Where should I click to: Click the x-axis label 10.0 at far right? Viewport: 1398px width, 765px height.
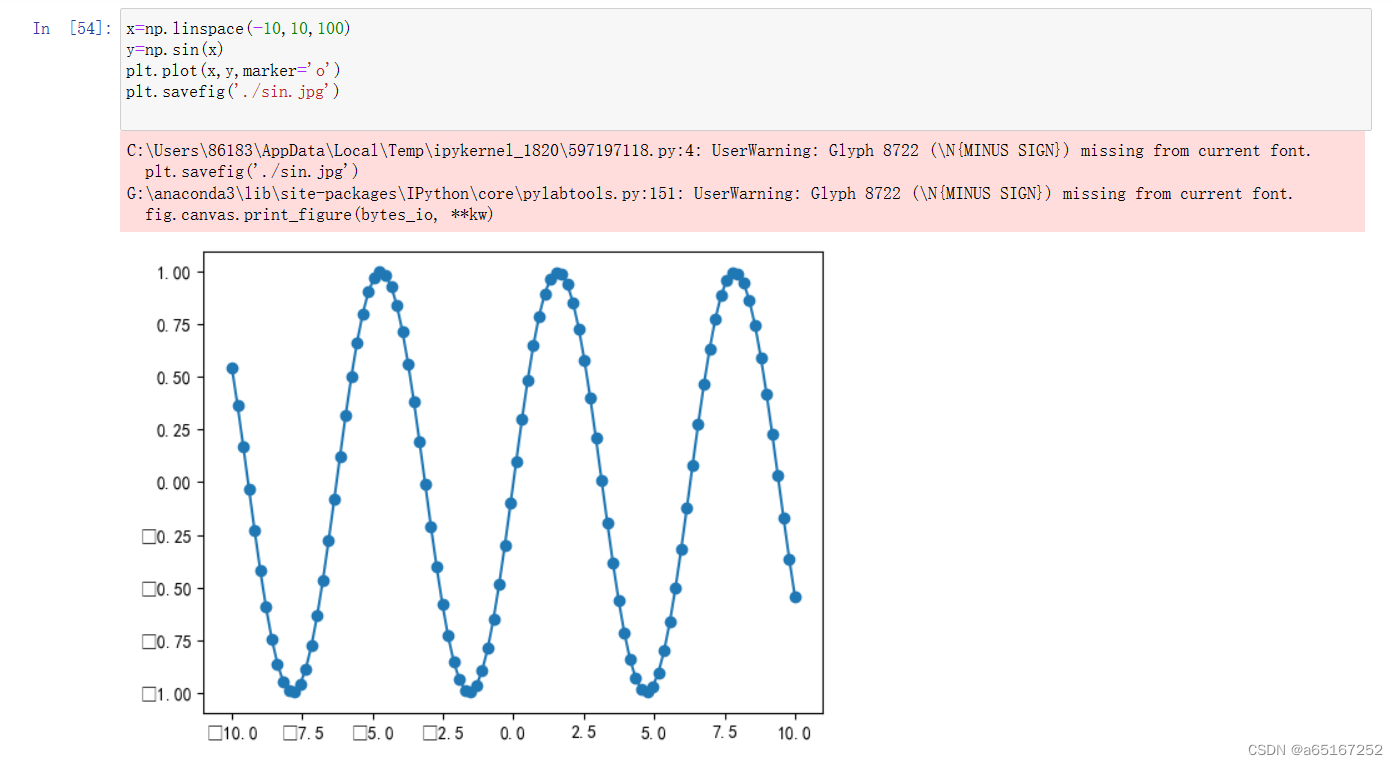pyautogui.click(x=795, y=733)
